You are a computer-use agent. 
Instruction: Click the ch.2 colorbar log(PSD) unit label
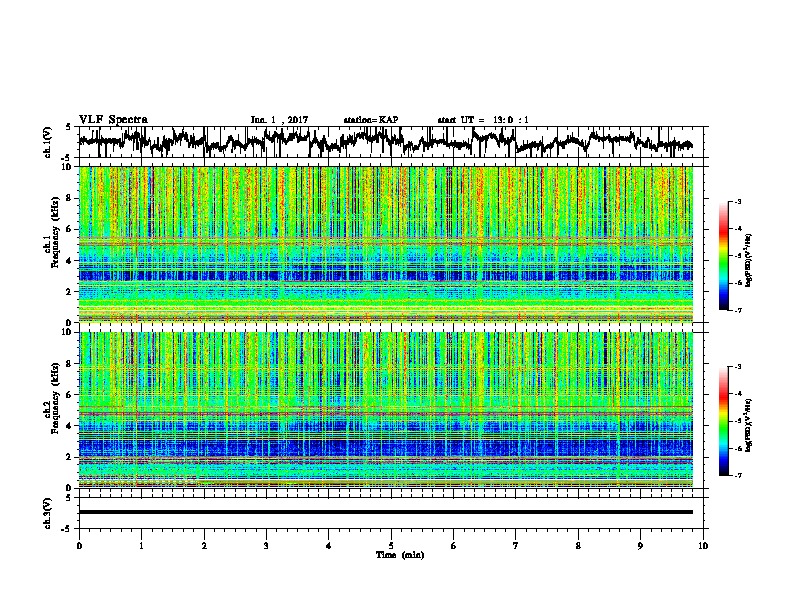click(748, 425)
